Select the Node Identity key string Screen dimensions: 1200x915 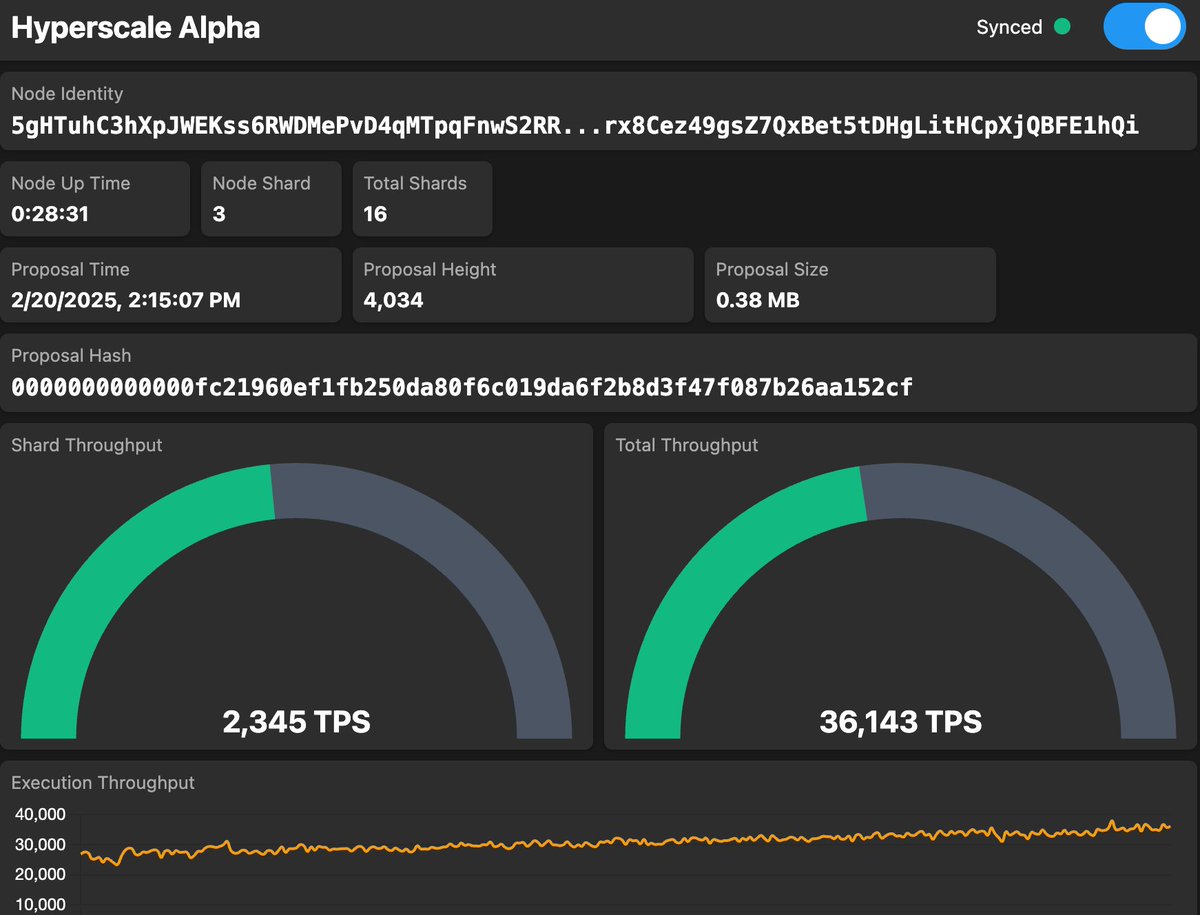tap(575, 126)
